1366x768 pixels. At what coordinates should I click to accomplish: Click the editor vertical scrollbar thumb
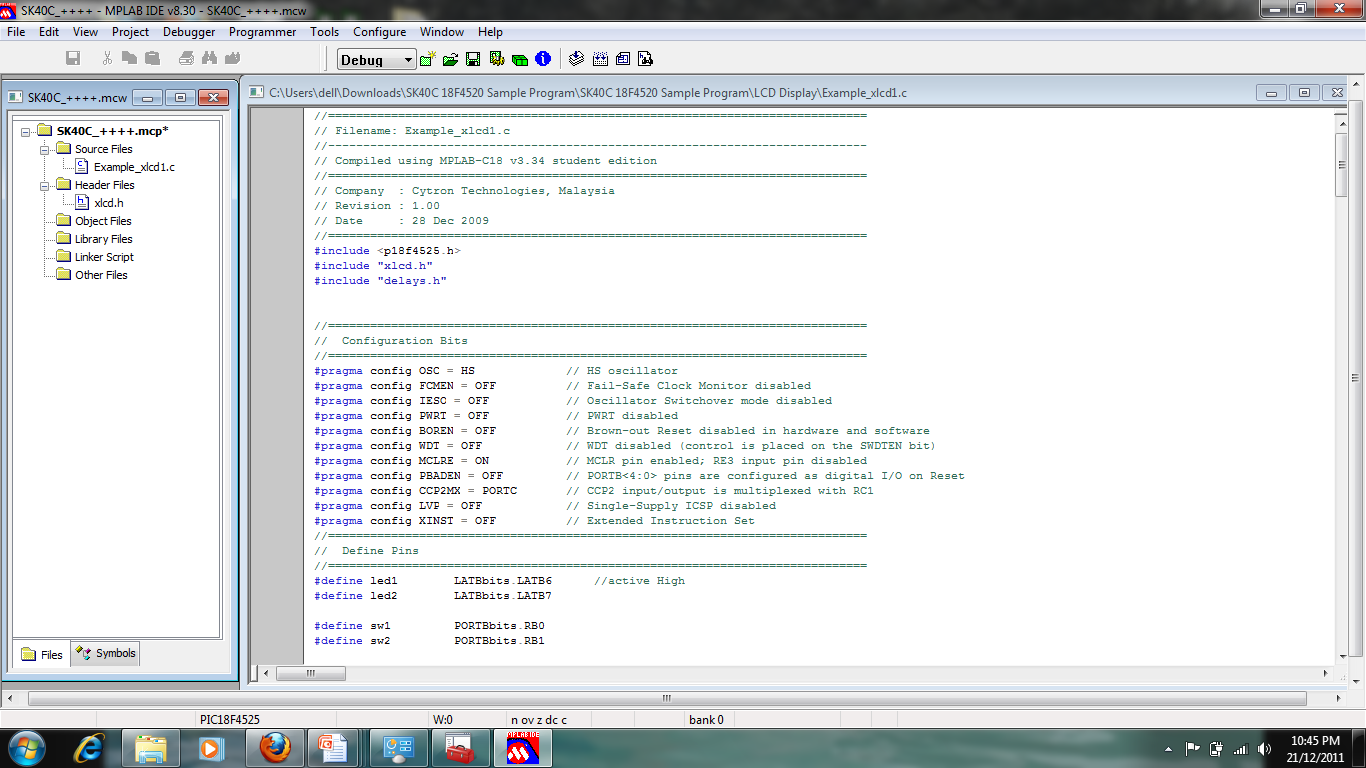(x=1341, y=163)
